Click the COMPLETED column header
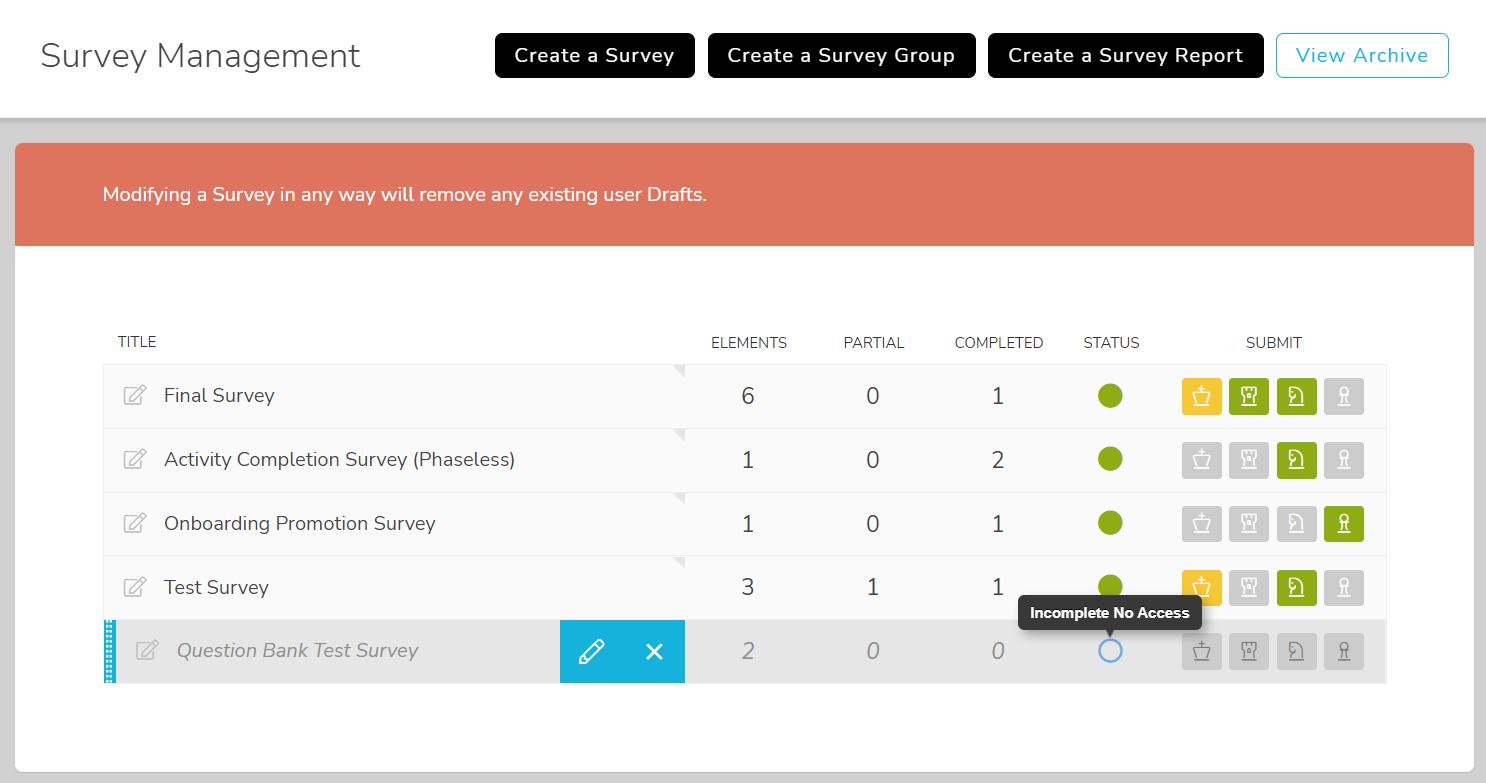 pos(999,343)
